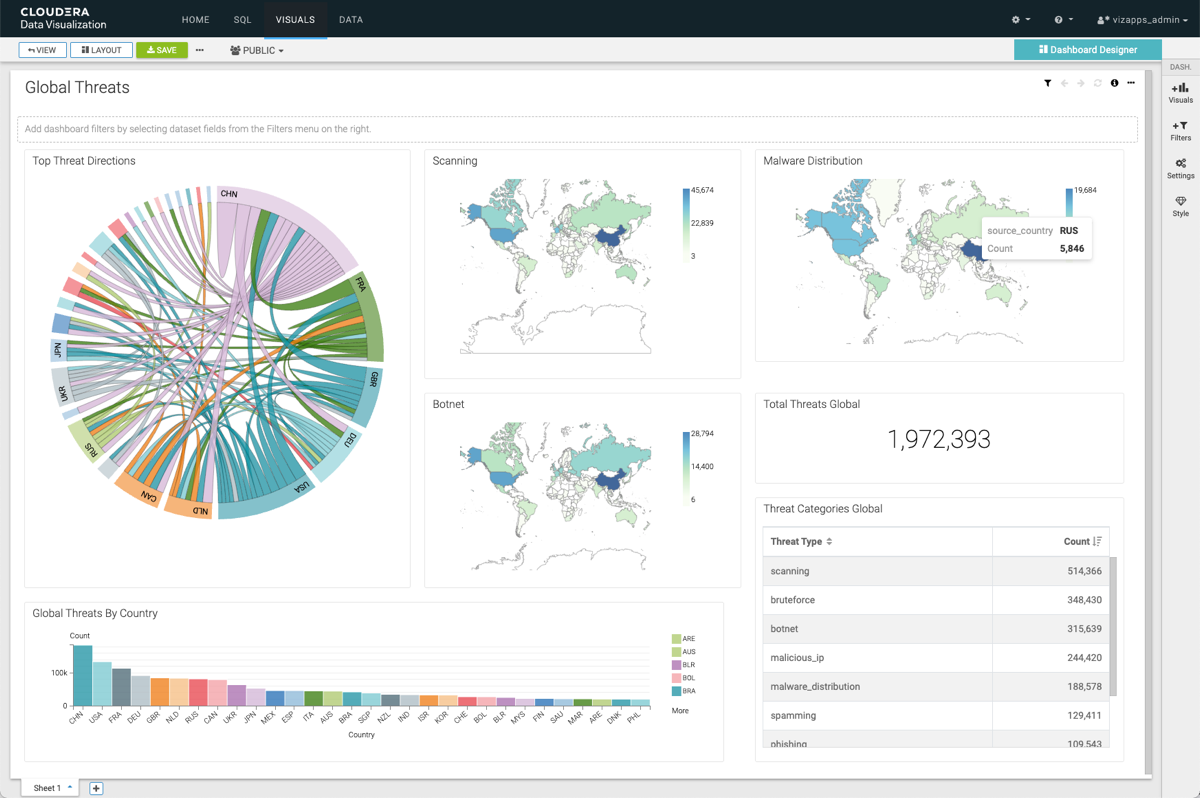This screenshot has width=1200, height=798.
Task: Open the add Filters sidebar panel
Action: [x=1180, y=130]
